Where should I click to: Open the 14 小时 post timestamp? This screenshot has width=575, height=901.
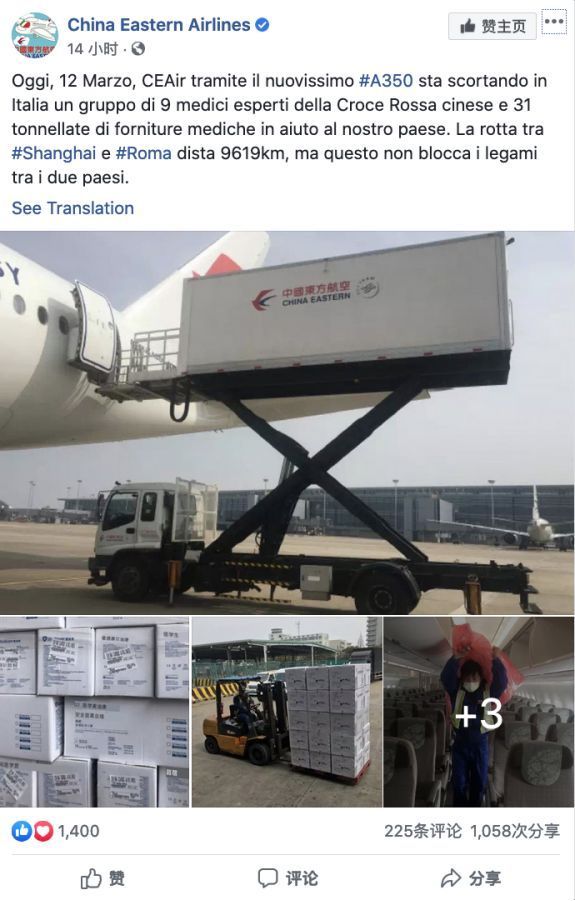[x=92, y=49]
